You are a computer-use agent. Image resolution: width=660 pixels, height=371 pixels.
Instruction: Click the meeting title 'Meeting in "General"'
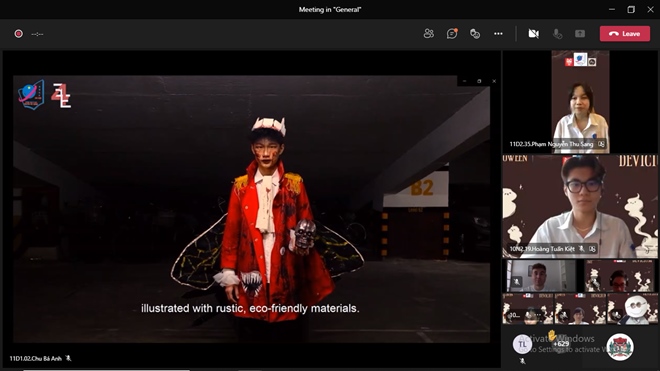[330, 9]
